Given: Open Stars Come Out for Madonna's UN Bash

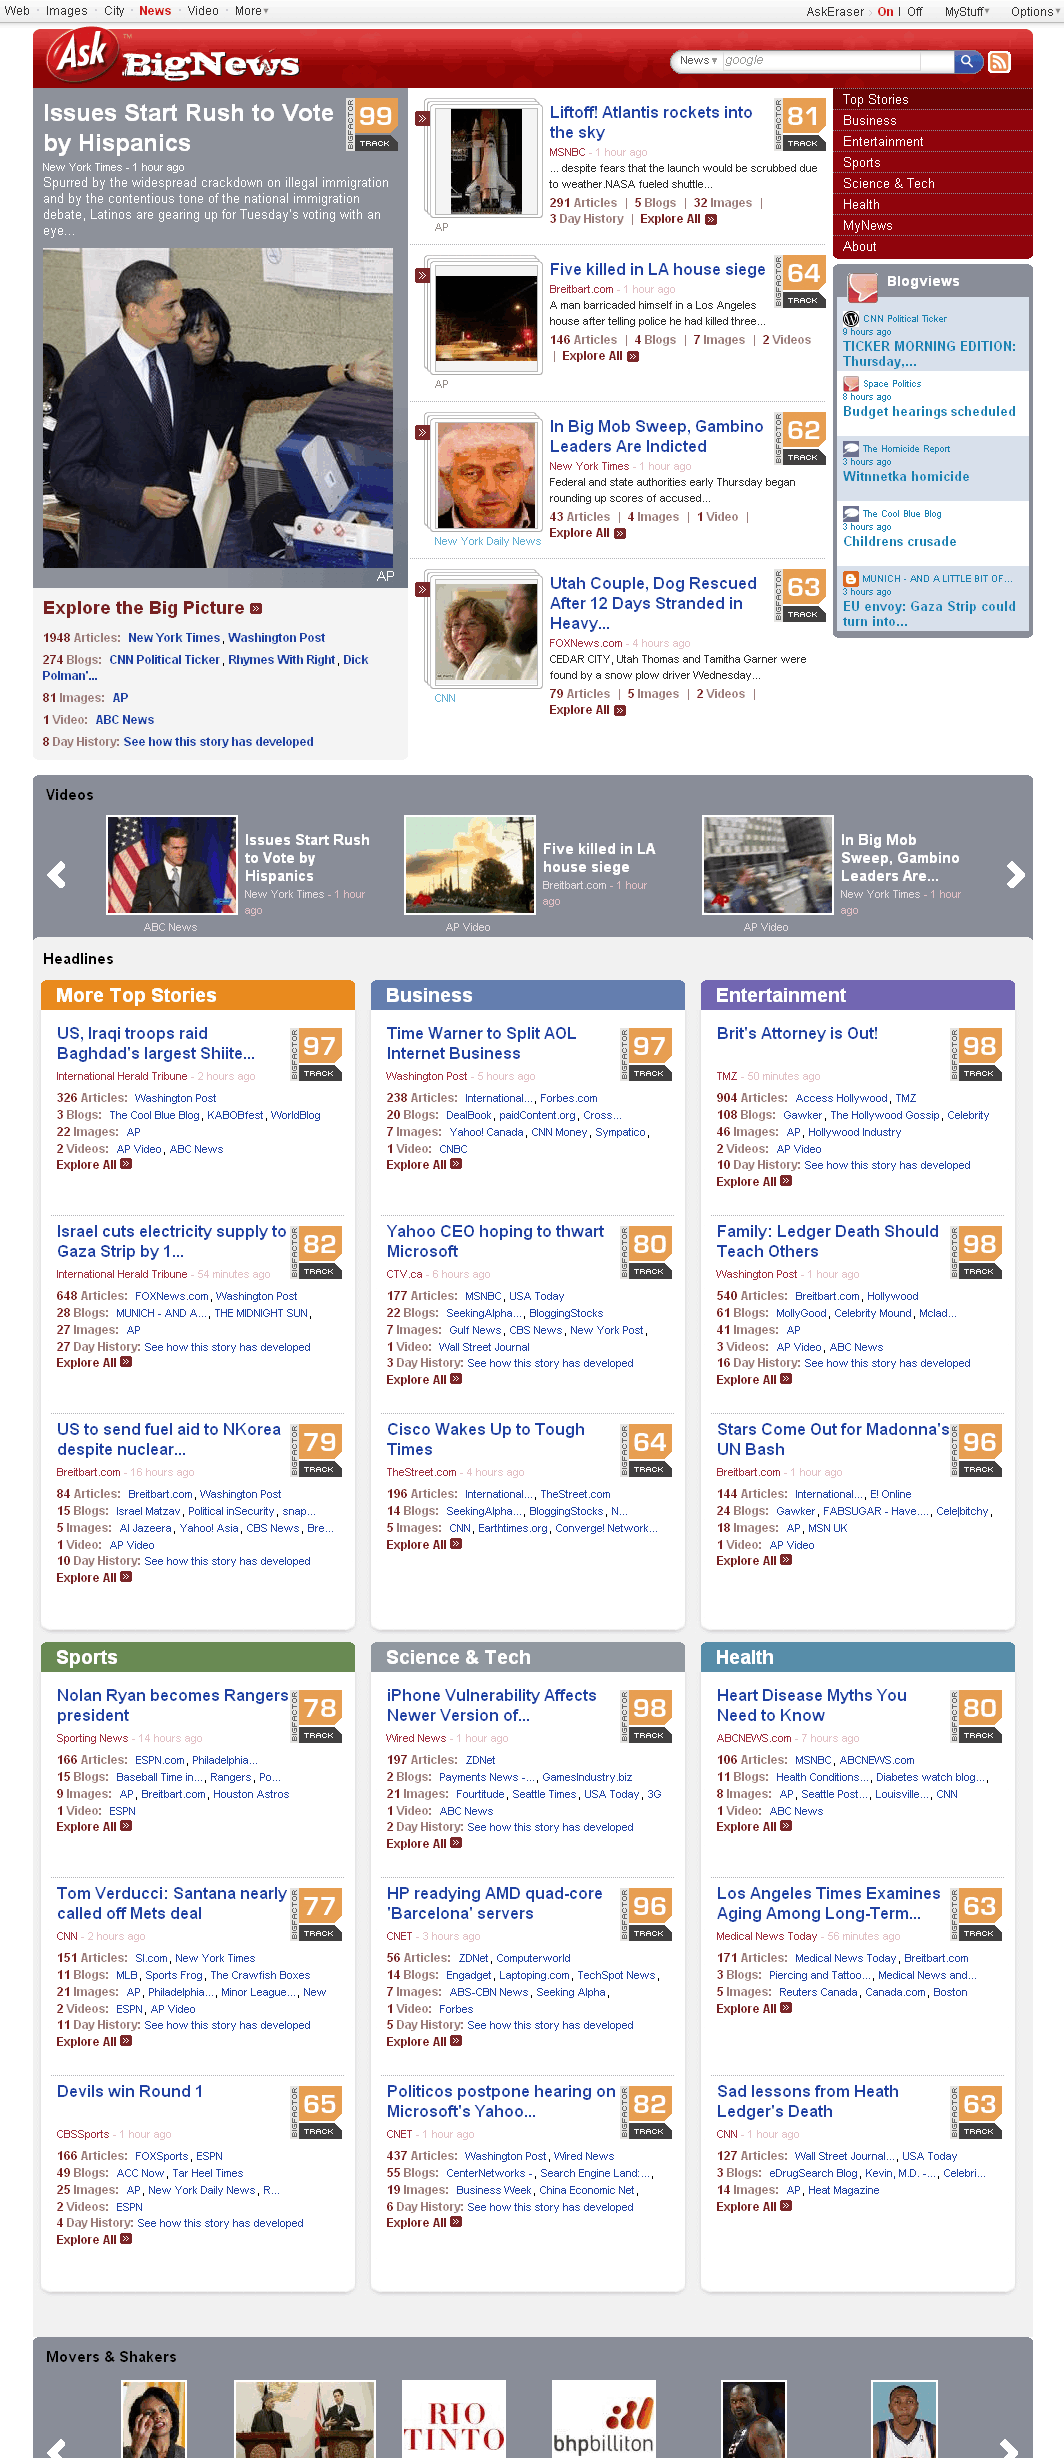Looking at the screenshot, I should point(832,1439).
